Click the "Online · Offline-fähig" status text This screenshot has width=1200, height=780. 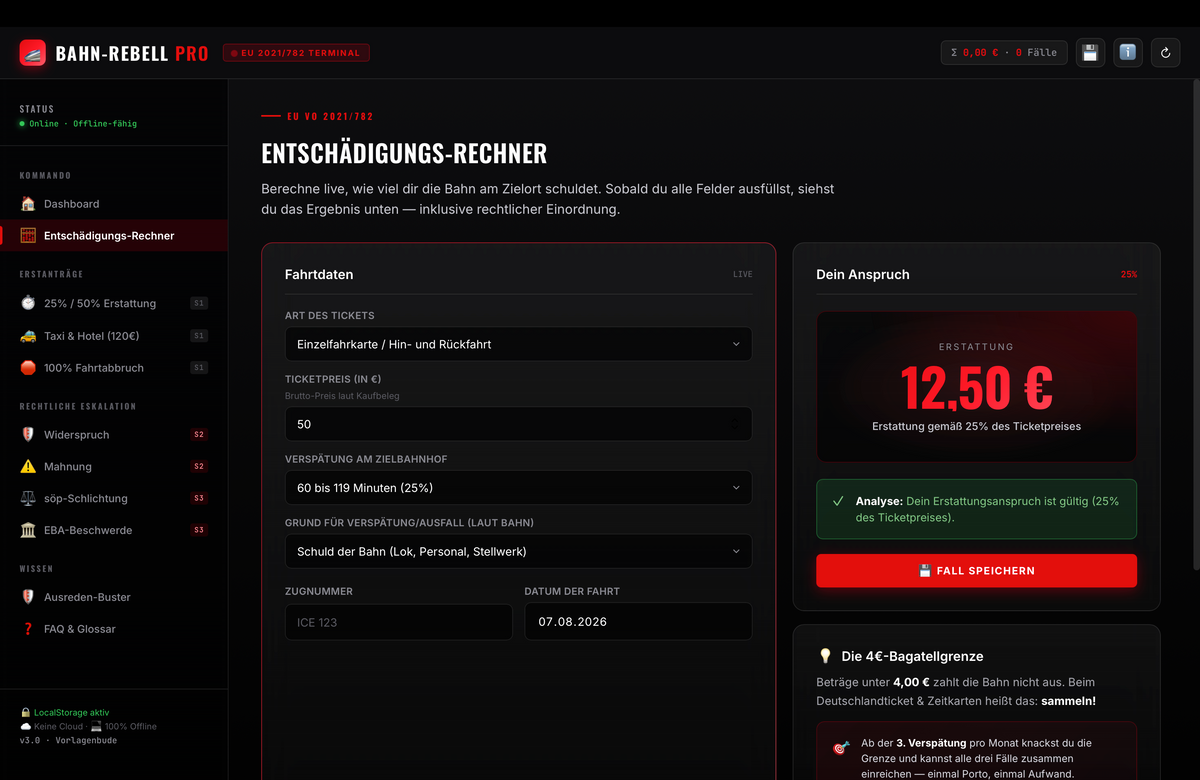point(83,124)
